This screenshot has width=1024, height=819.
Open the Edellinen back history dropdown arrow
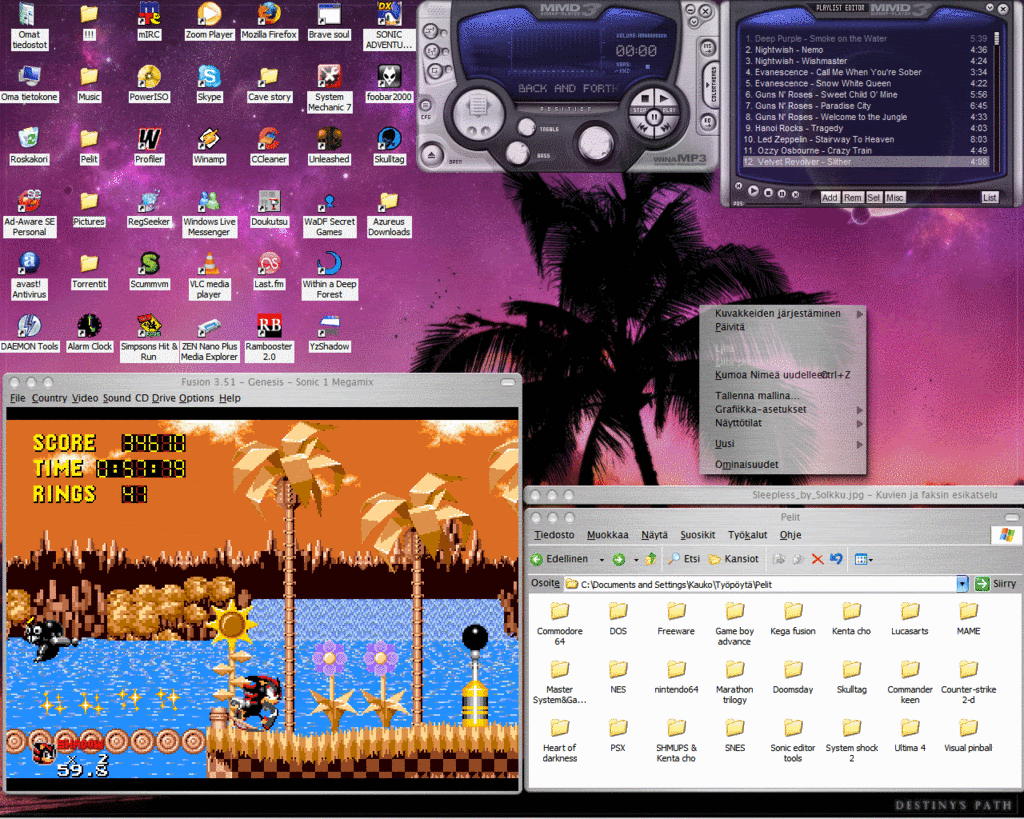pyautogui.click(x=601, y=560)
